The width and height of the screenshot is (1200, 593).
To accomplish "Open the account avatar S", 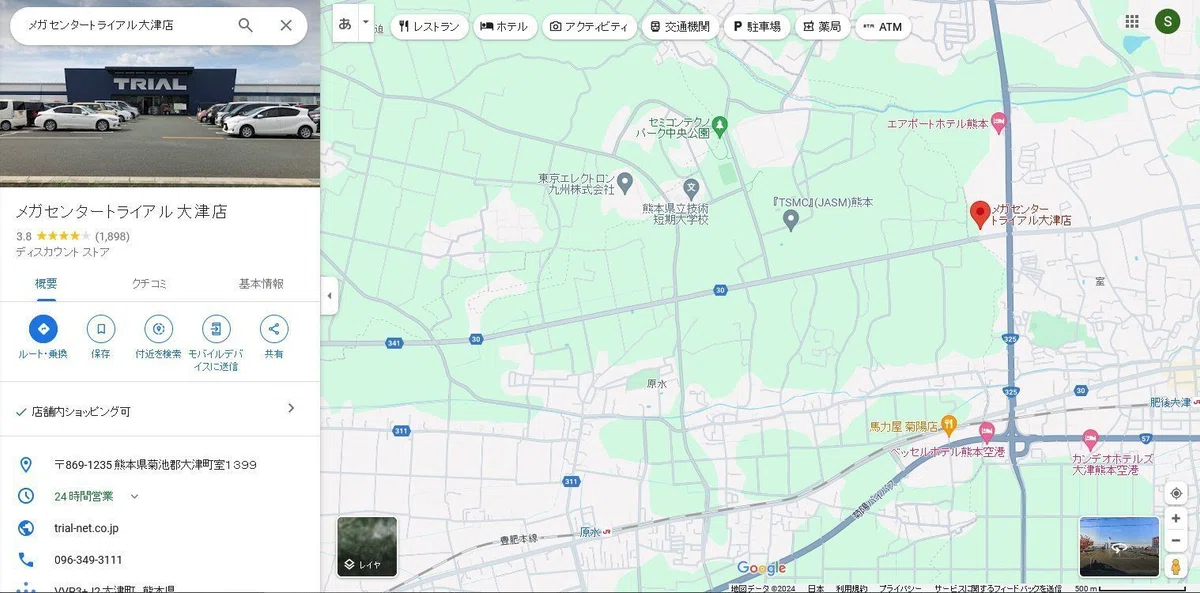I will tap(1167, 21).
